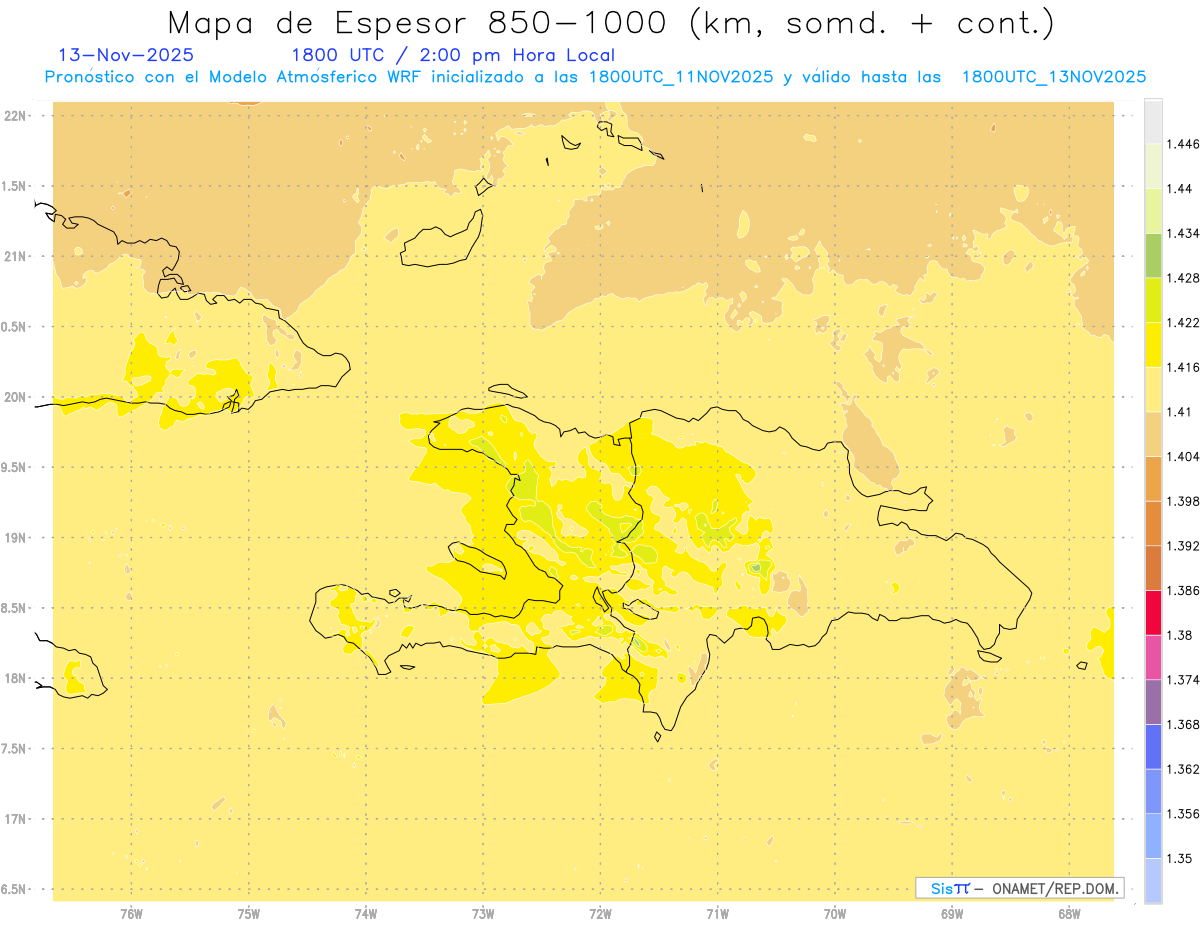Viewport: 1200px width, 927px height.
Task: Pick the pale yellow swatch between 1.41 and 1.416
Action: pos(1153,389)
